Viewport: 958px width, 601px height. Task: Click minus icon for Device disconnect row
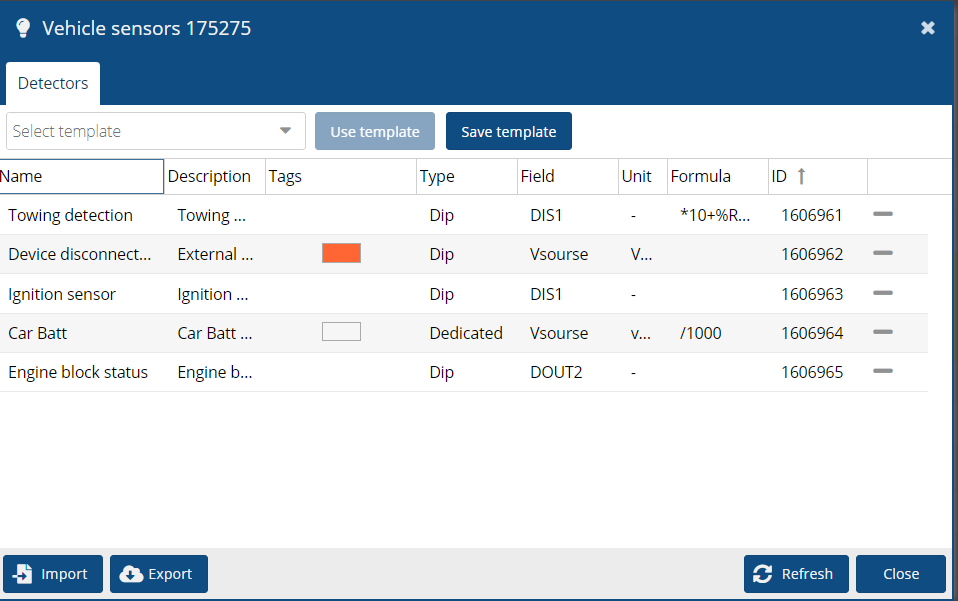882,254
